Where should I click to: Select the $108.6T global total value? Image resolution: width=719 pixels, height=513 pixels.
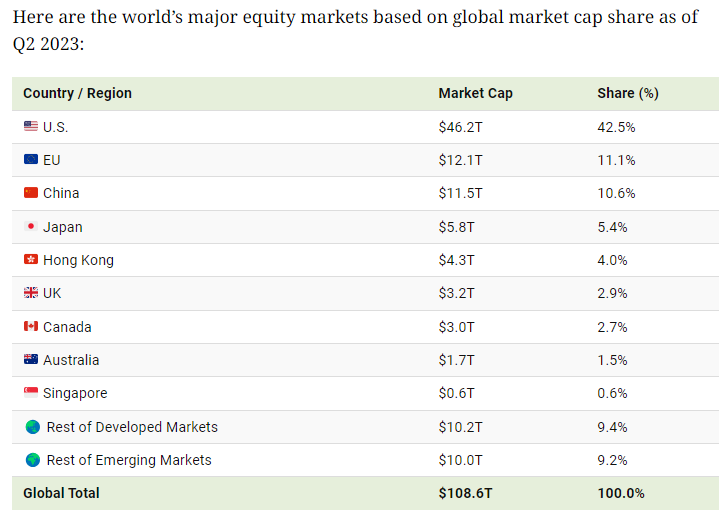[465, 493]
